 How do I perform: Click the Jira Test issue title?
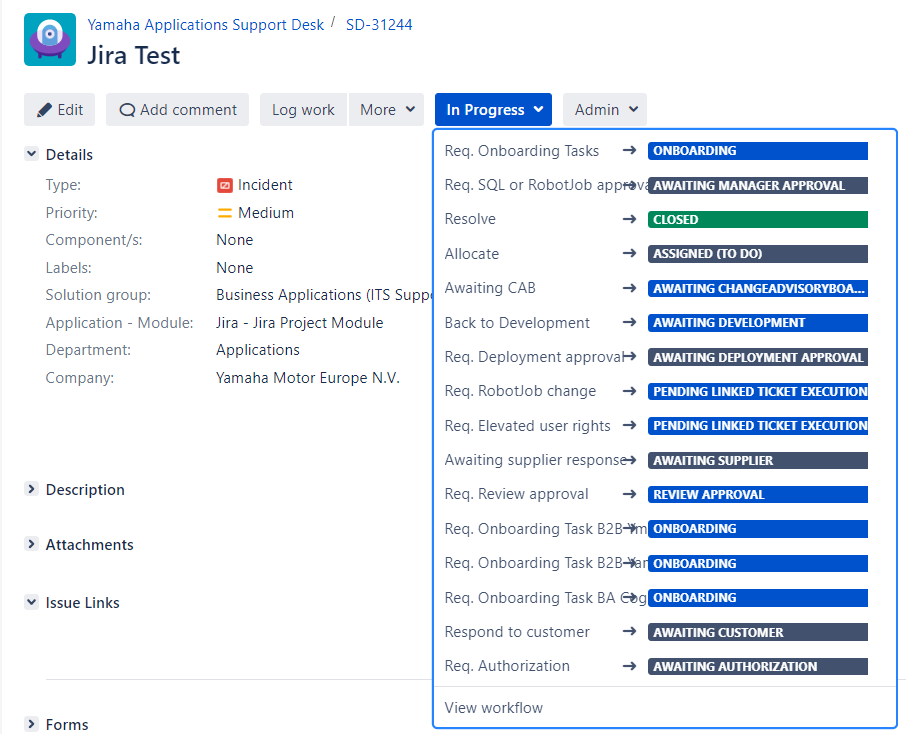[133, 55]
